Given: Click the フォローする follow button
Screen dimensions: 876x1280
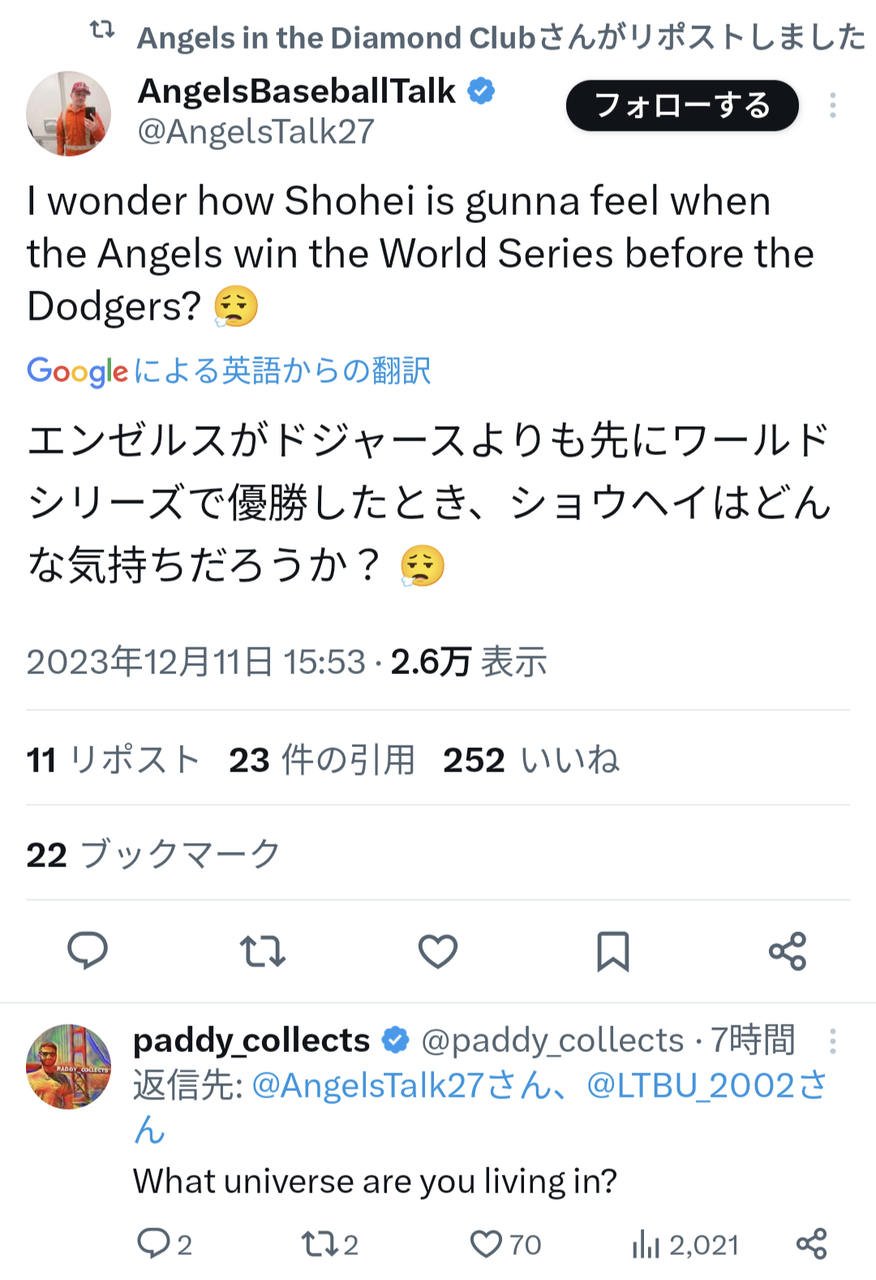Looking at the screenshot, I should click(x=682, y=106).
